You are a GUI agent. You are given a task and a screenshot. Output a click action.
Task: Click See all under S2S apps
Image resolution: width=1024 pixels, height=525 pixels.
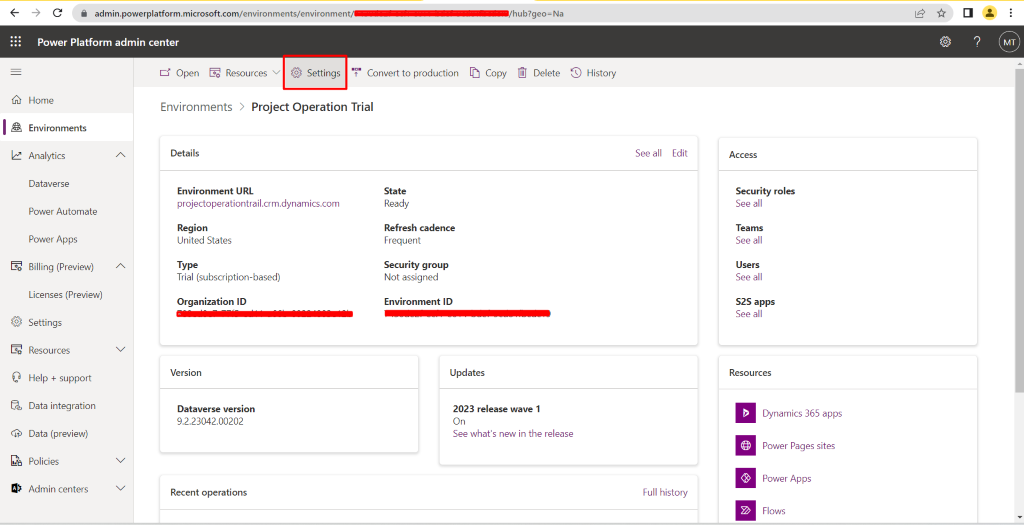(x=748, y=314)
